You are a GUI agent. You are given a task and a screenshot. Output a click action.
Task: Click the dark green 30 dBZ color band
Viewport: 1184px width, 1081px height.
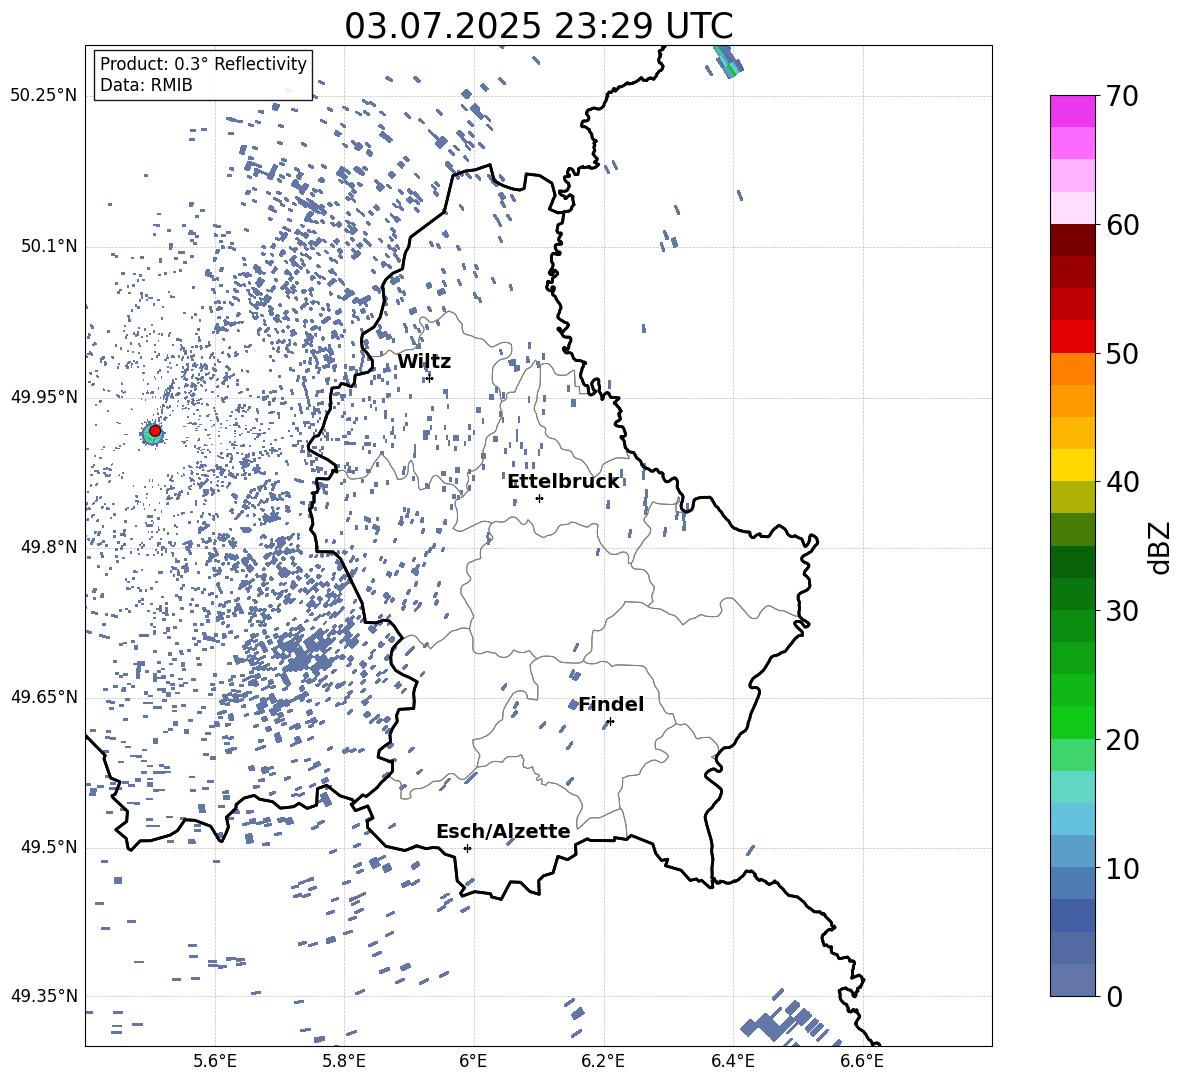[1072, 594]
